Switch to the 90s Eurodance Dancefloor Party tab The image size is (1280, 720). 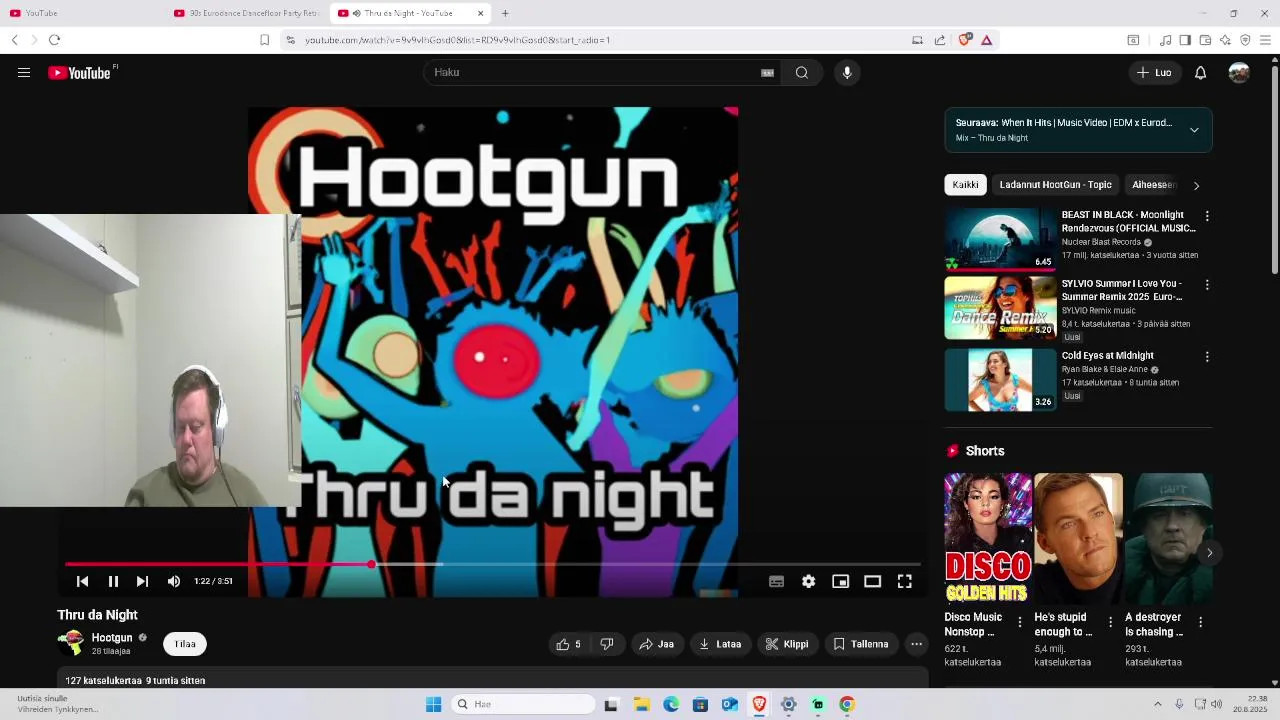click(247, 13)
